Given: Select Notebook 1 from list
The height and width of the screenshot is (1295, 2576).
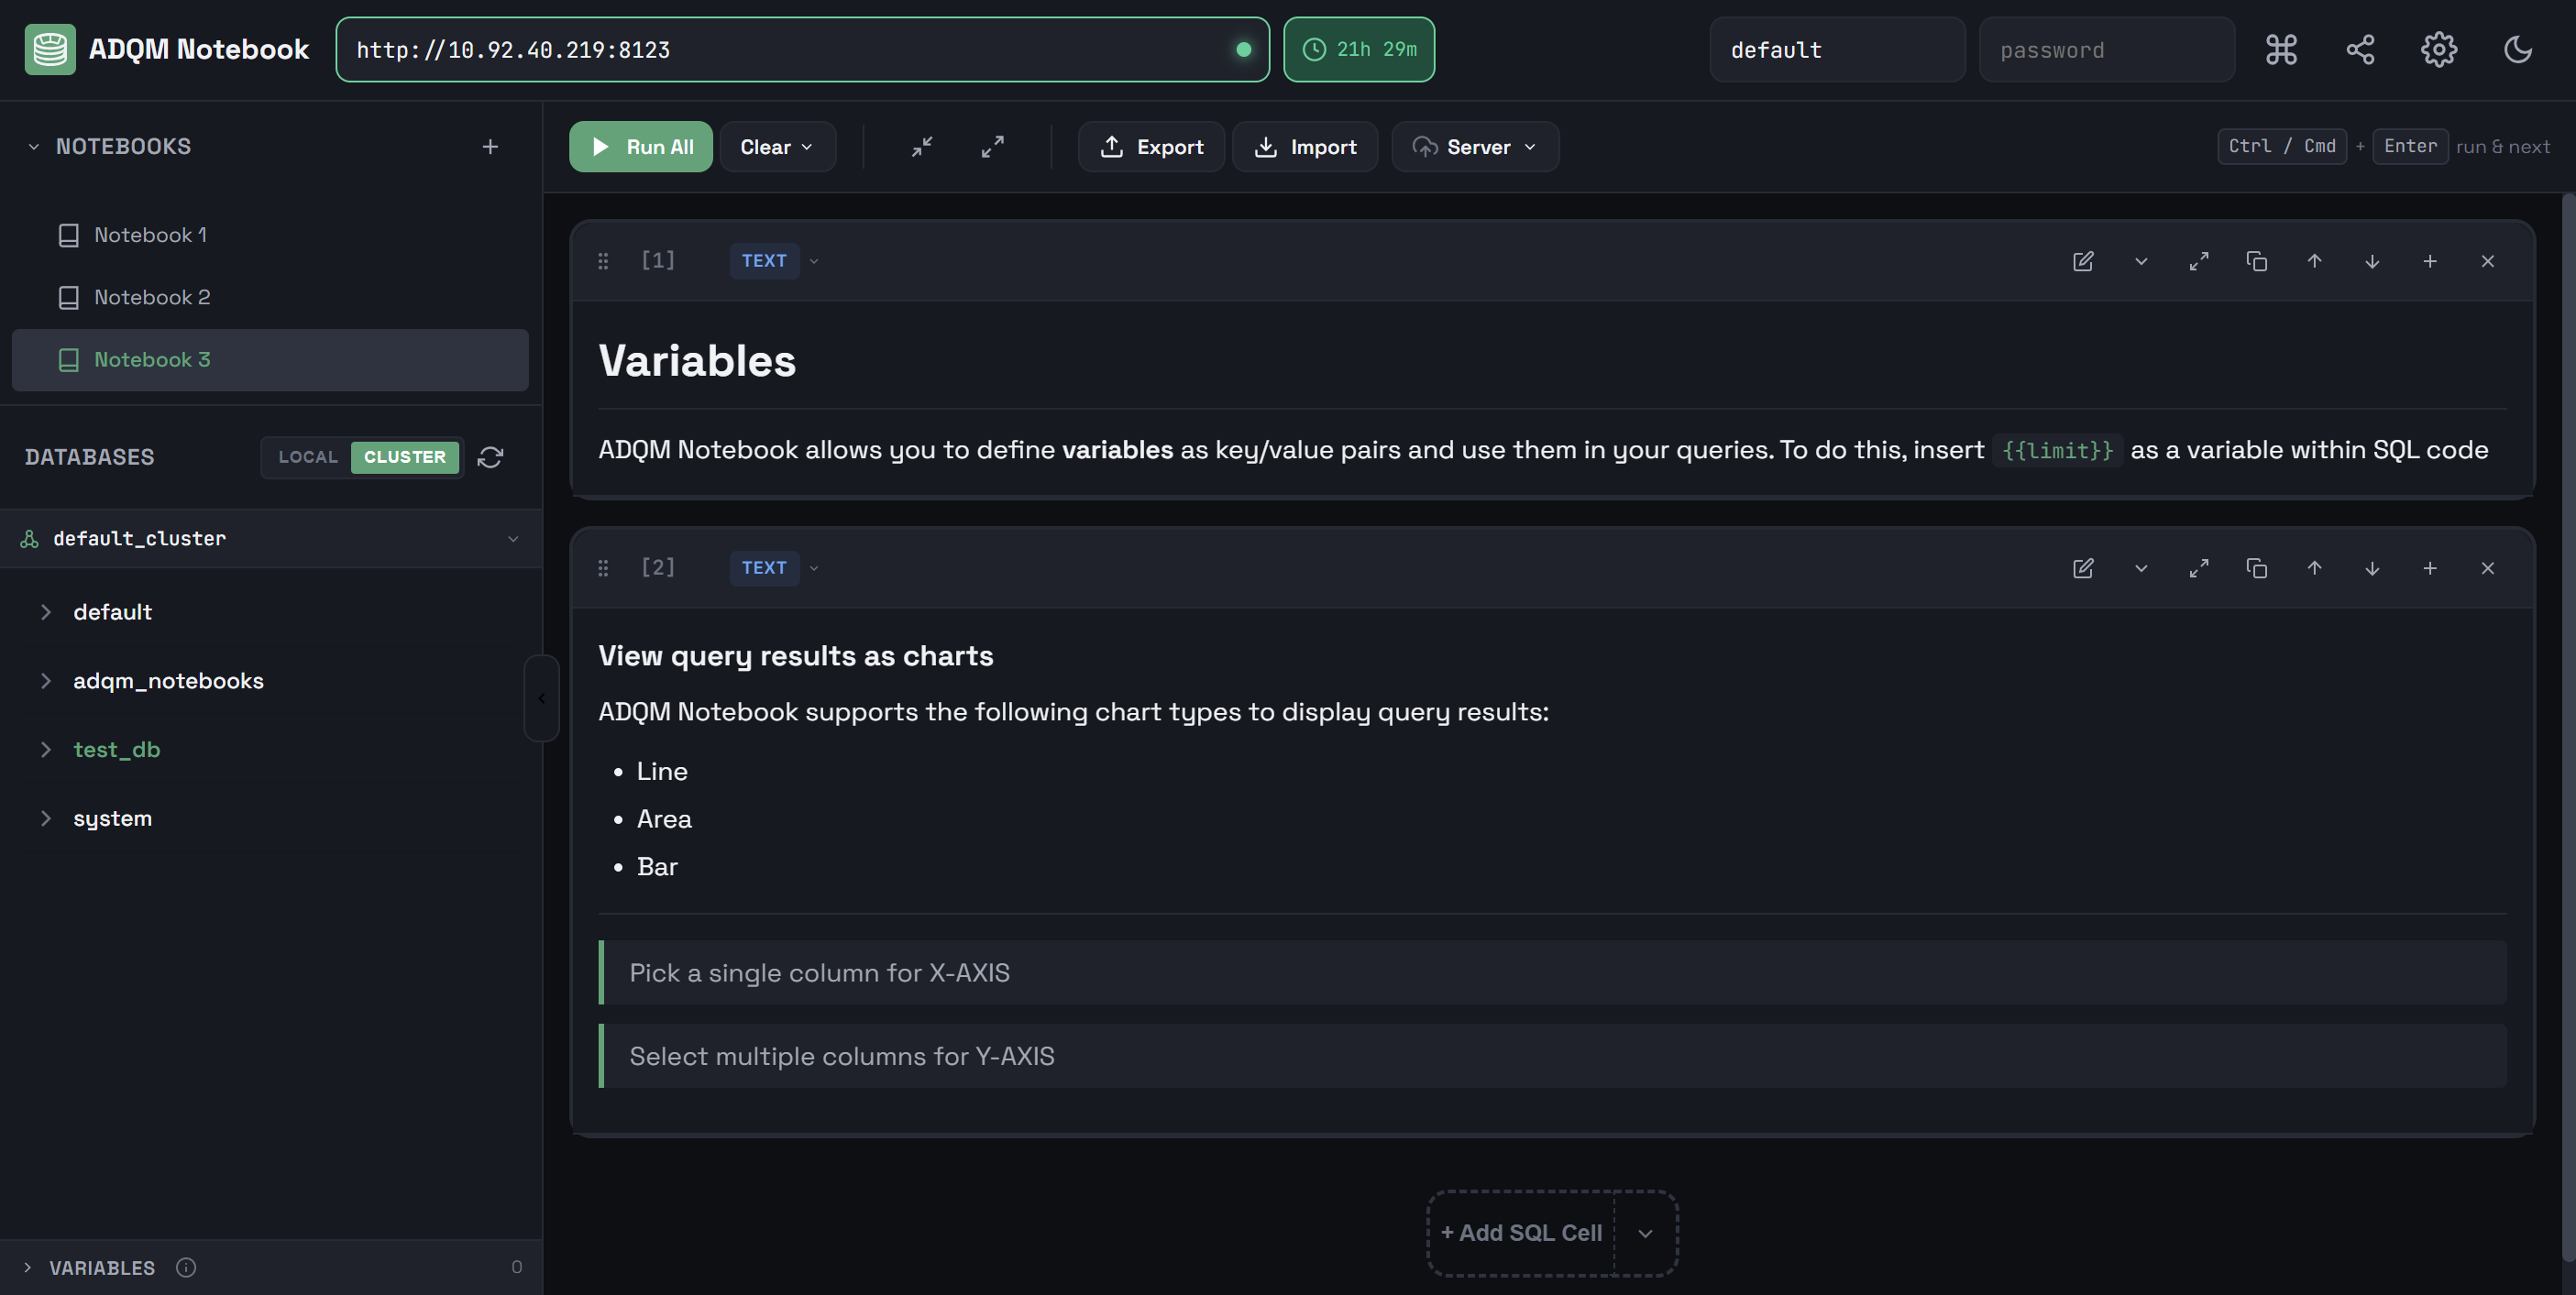Looking at the screenshot, I should 150,235.
